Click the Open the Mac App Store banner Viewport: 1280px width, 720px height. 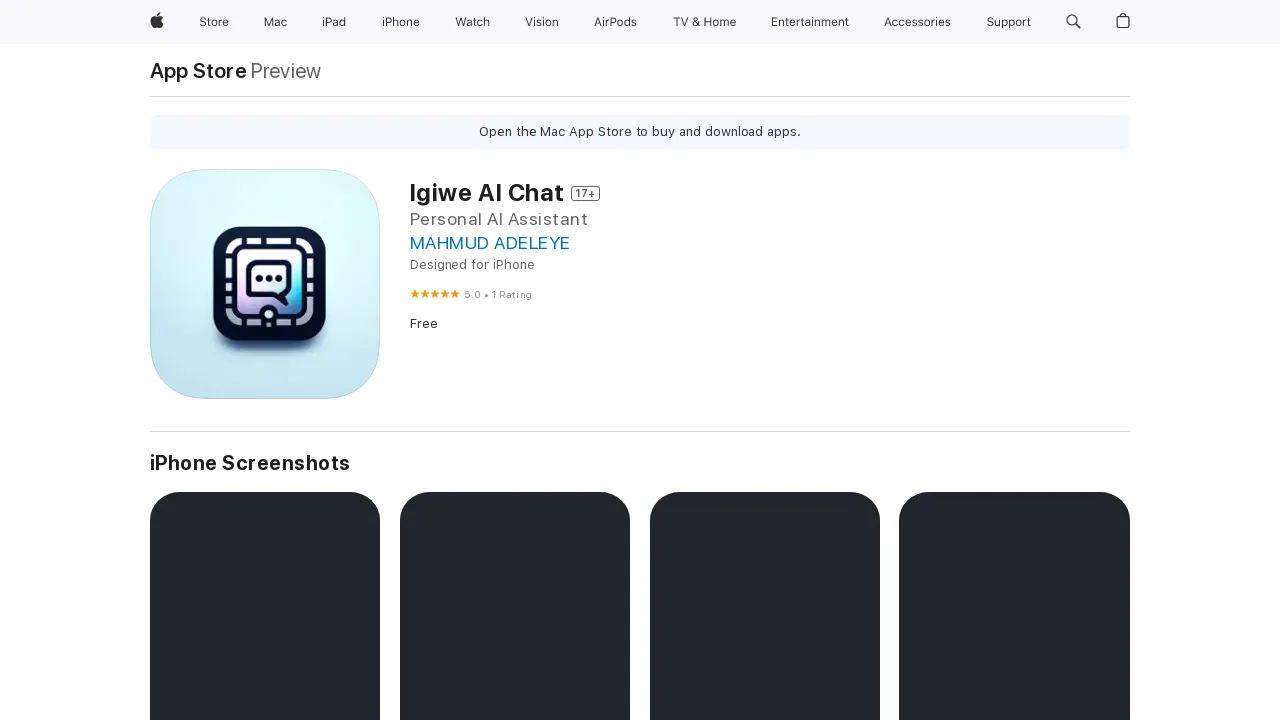[640, 131]
